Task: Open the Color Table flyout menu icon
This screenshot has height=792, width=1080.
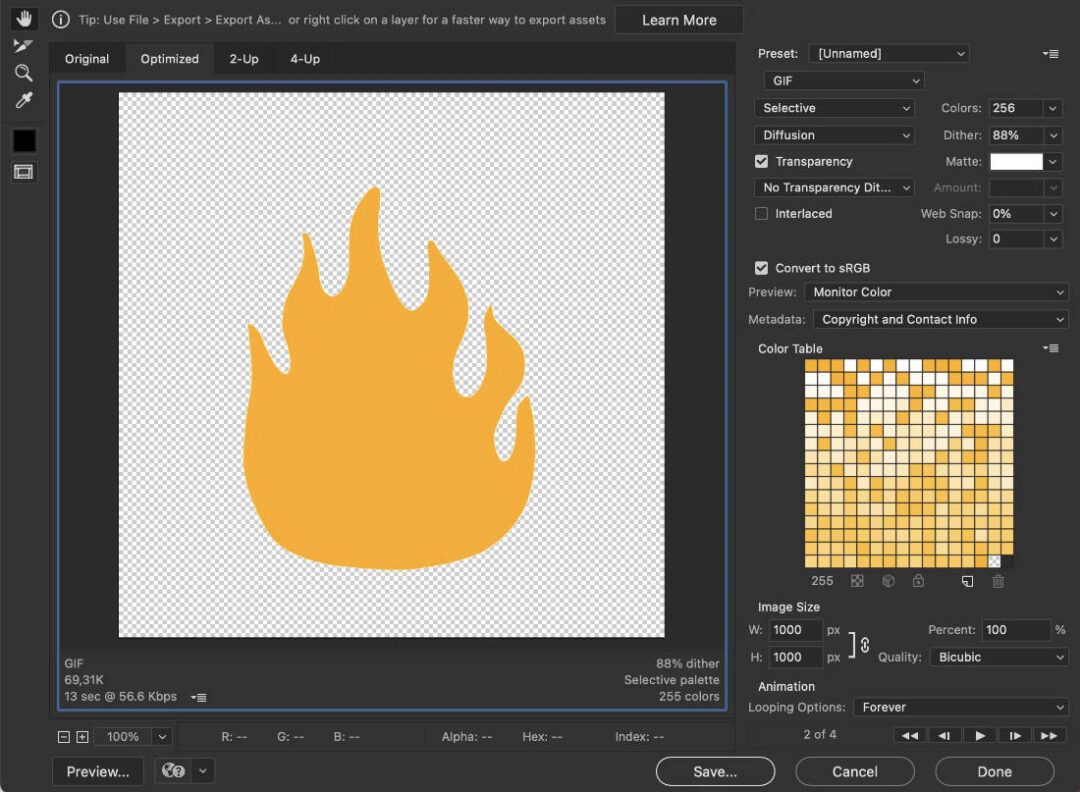Action: tap(1050, 348)
